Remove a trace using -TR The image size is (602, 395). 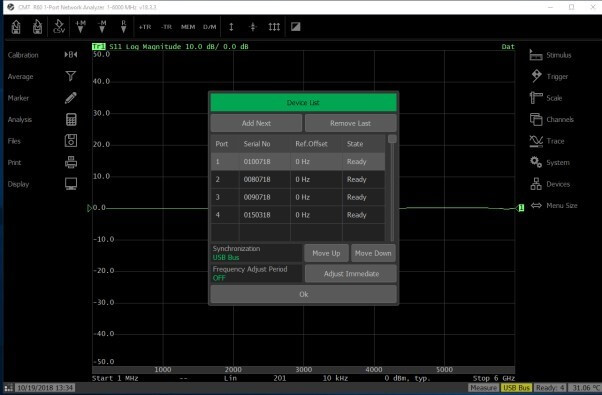[x=166, y=27]
